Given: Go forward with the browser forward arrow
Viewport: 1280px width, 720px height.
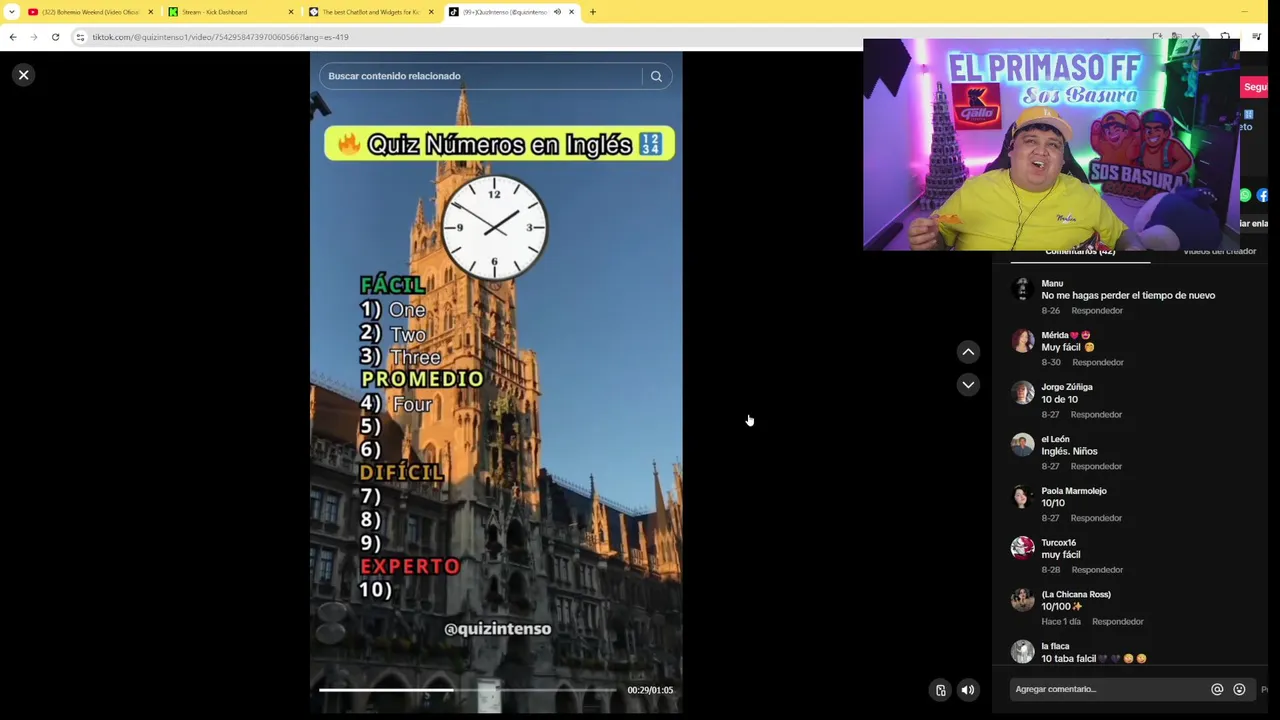Looking at the screenshot, I should click(x=33, y=37).
